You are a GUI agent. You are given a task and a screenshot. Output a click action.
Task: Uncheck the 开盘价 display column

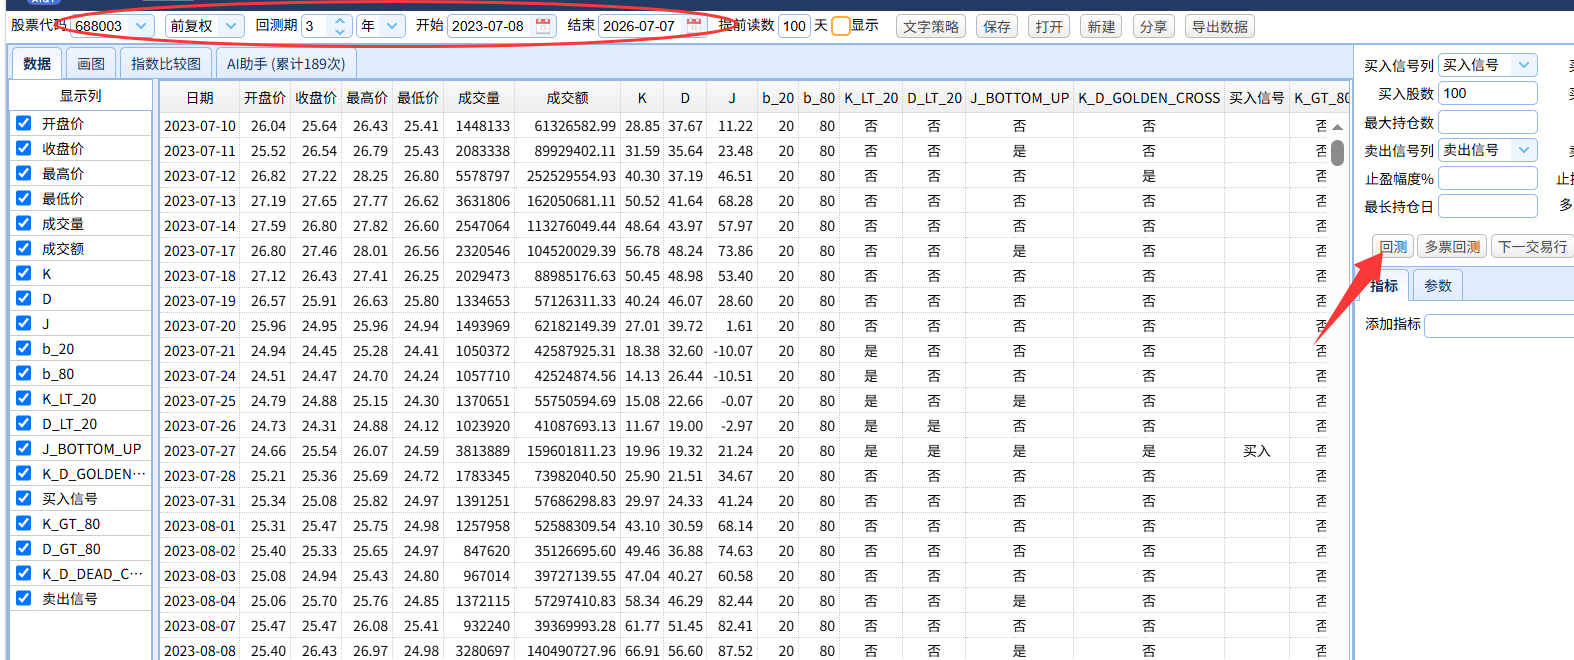[24, 123]
